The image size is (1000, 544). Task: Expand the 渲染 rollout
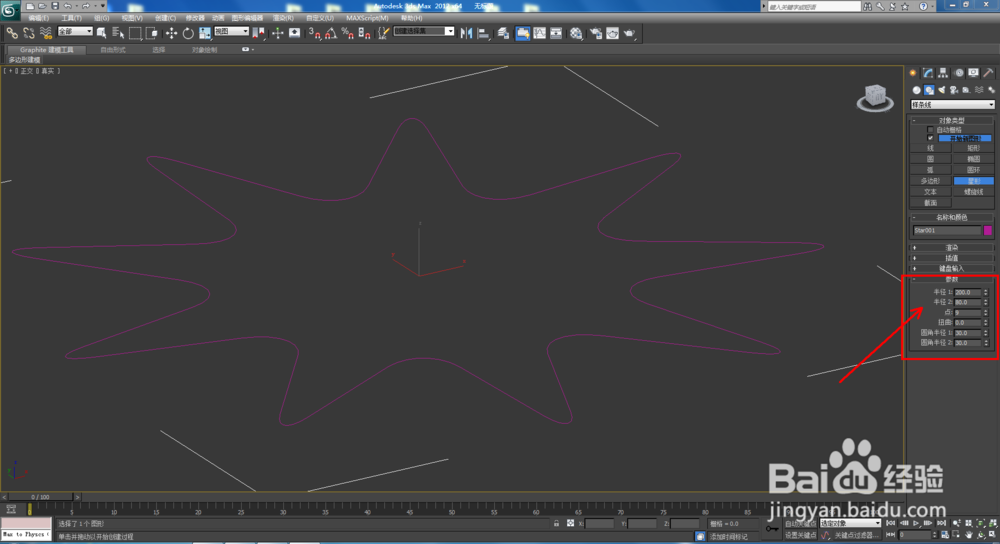[952, 247]
